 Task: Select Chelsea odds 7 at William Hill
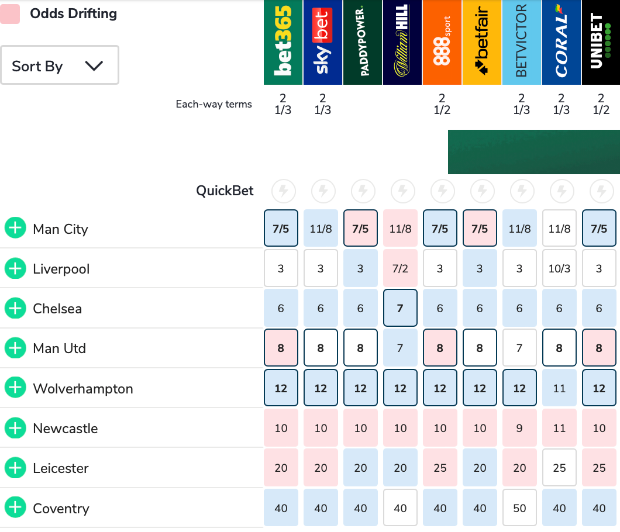coord(402,309)
